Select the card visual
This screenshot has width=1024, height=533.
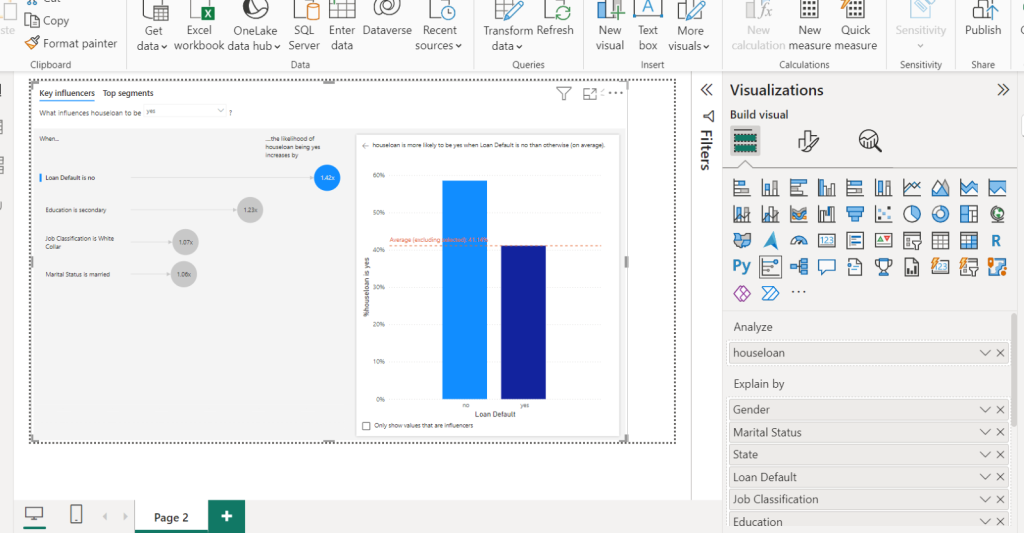(x=827, y=240)
